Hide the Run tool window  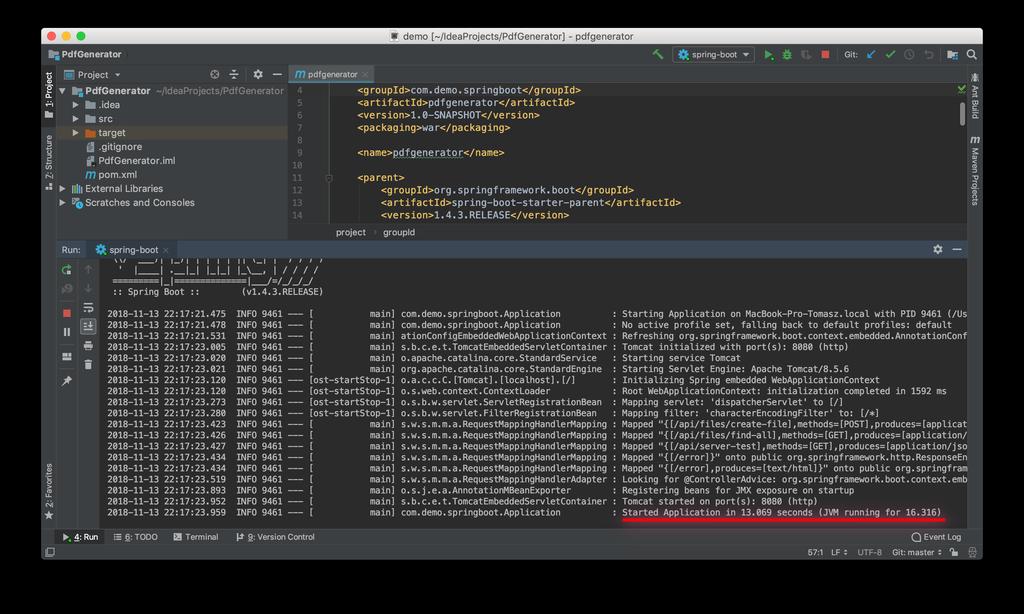[957, 250]
